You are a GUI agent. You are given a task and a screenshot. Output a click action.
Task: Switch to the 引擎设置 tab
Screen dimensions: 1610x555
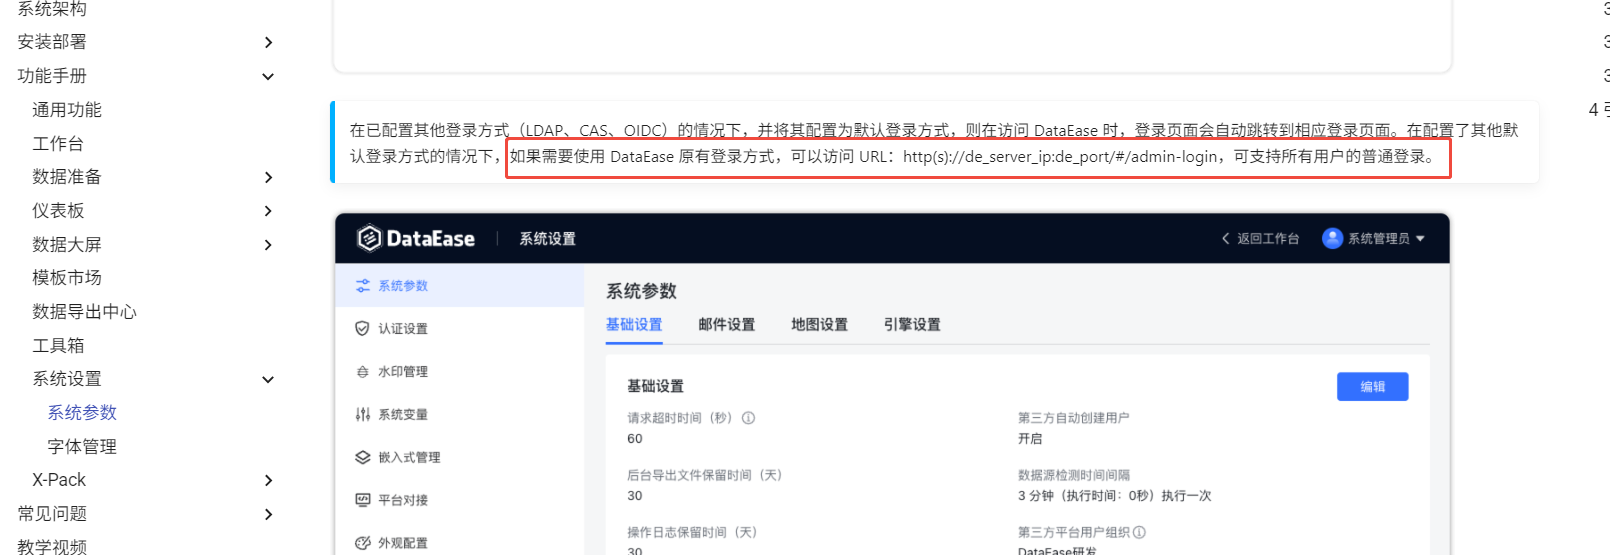click(x=912, y=325)
